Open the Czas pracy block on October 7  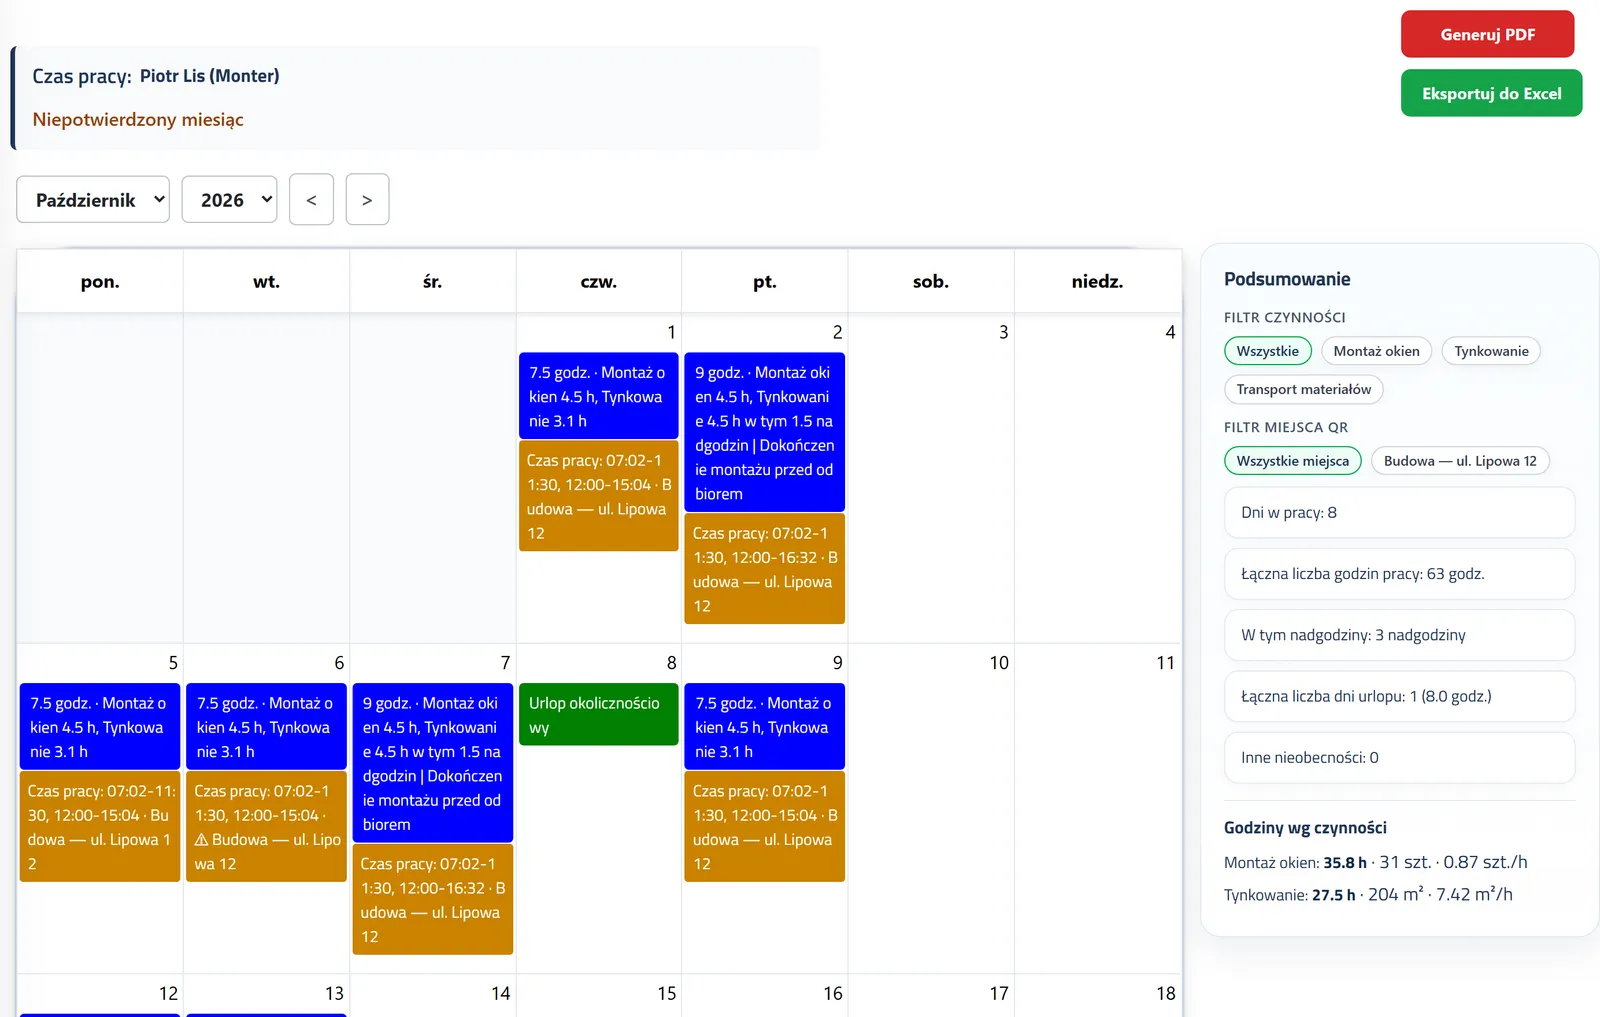pyautogui.click(x=432, y=900)
